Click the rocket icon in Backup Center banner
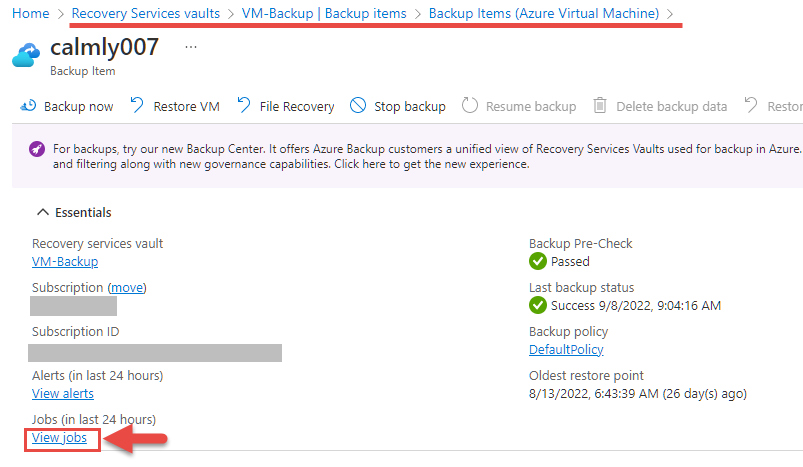This screenshot has height=467, width=803. pos(37,150)
